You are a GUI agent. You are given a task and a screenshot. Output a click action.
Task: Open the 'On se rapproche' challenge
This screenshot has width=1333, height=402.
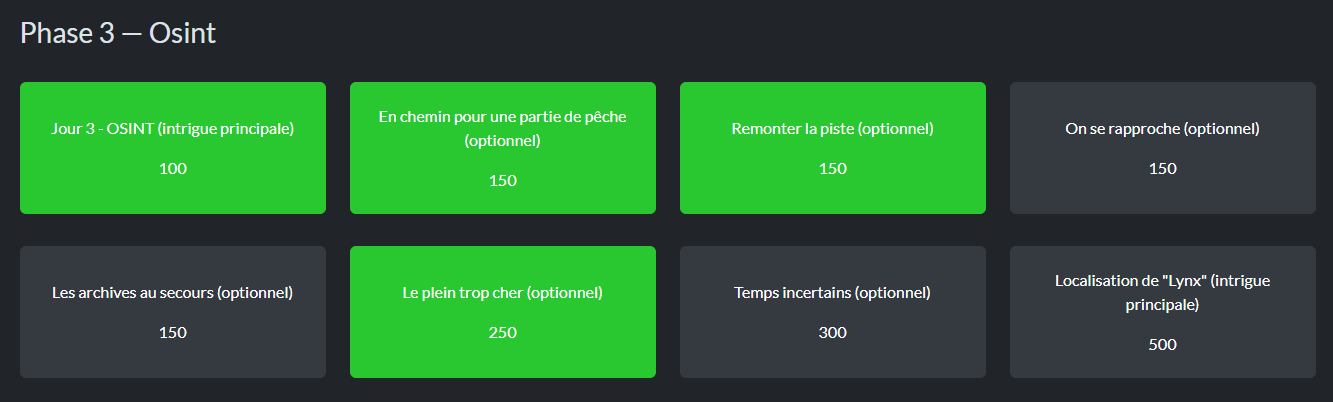point(1163,148)
